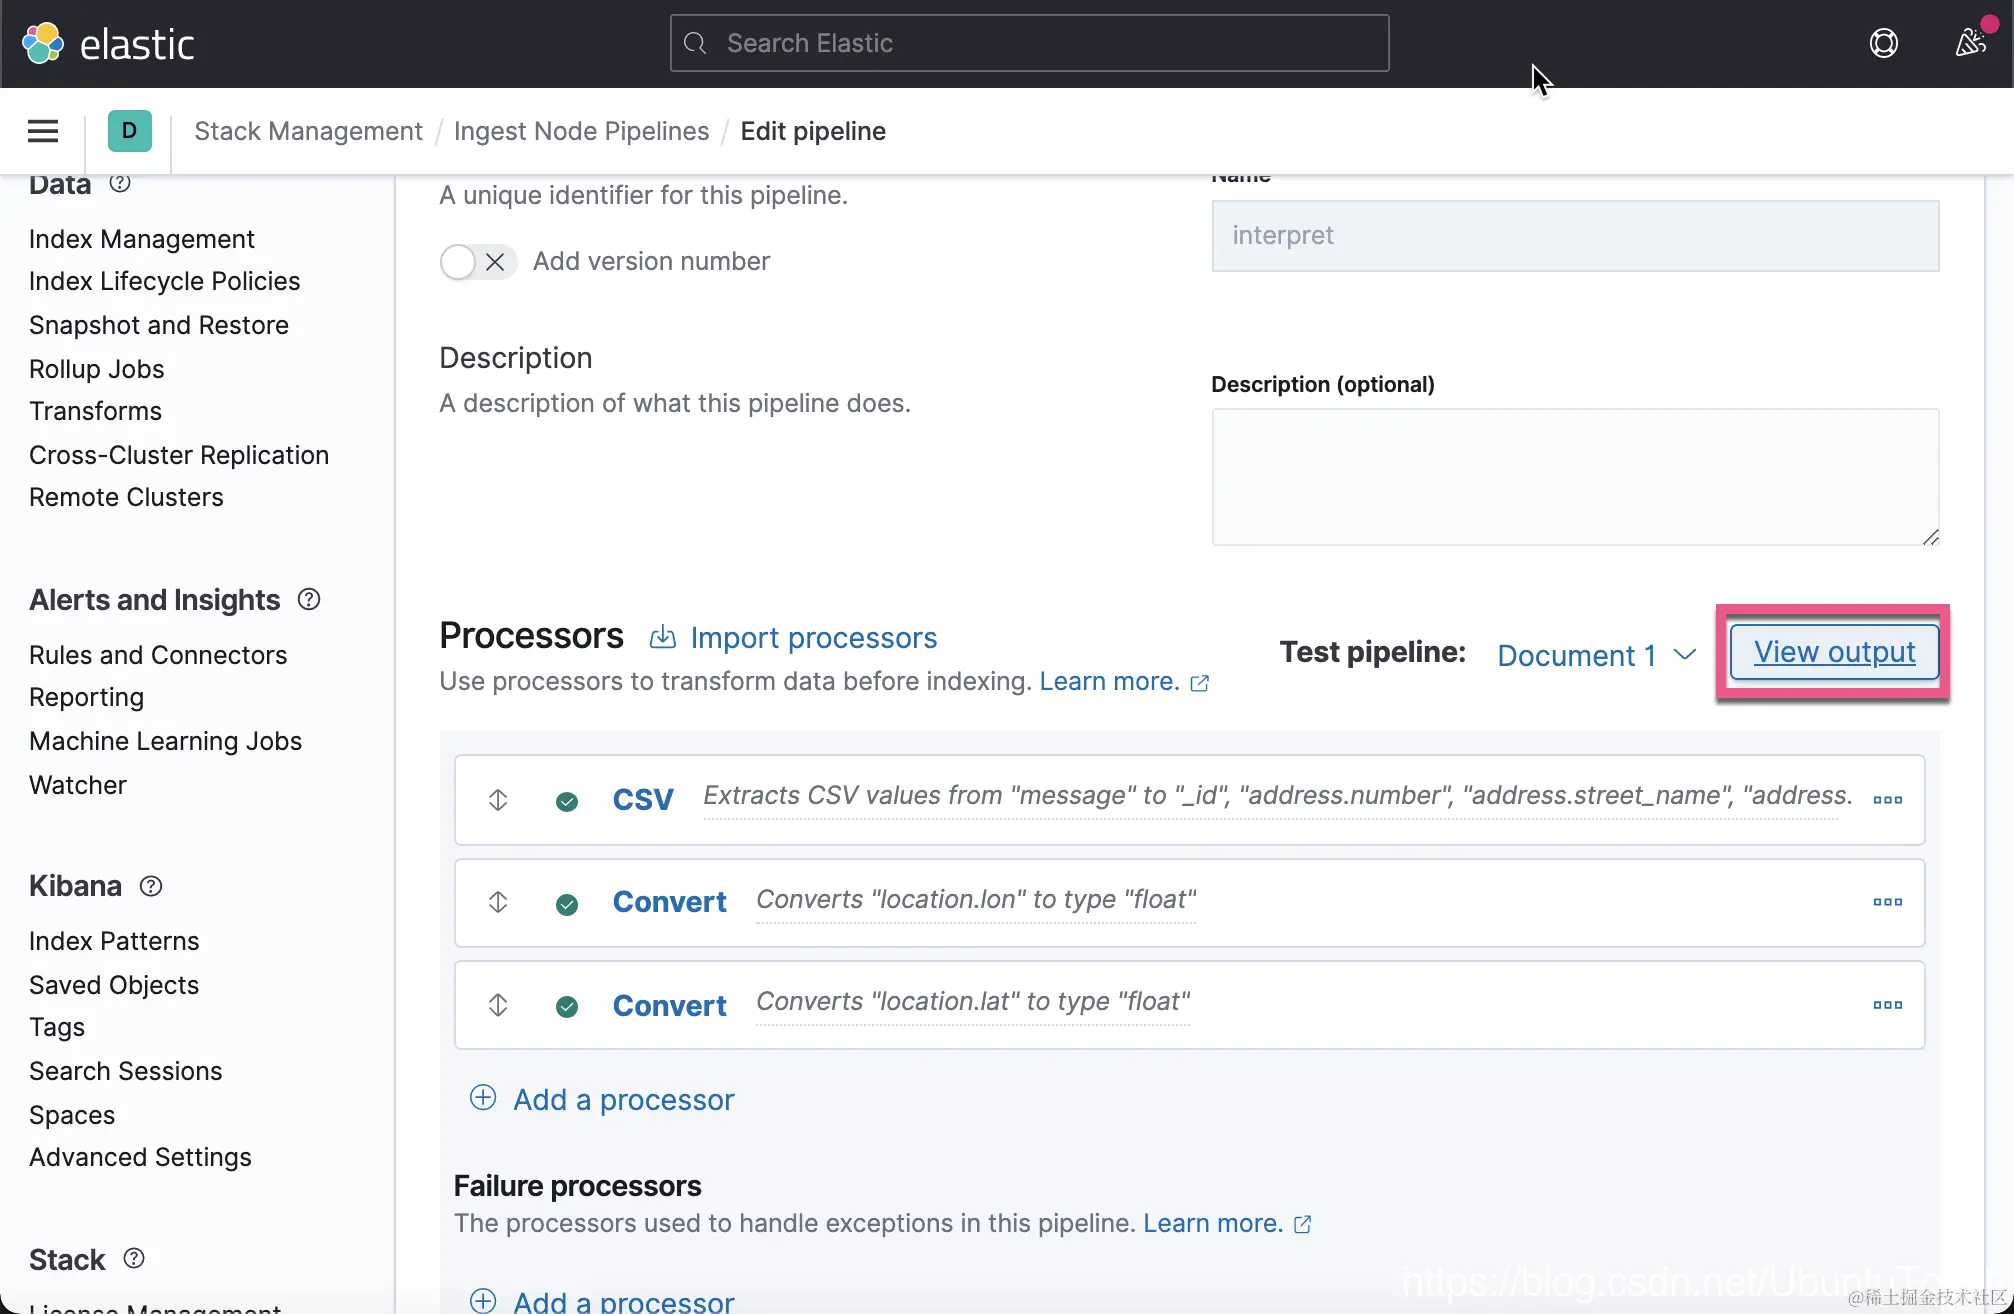The height and width of the screenshot is (1314, 2014).
Task: Open the help menu lifebuoy icon
Action: 1883,43
